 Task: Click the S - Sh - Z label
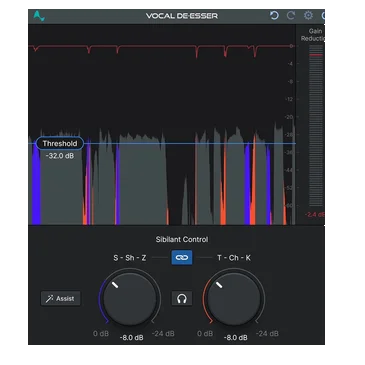coord(130,258)
